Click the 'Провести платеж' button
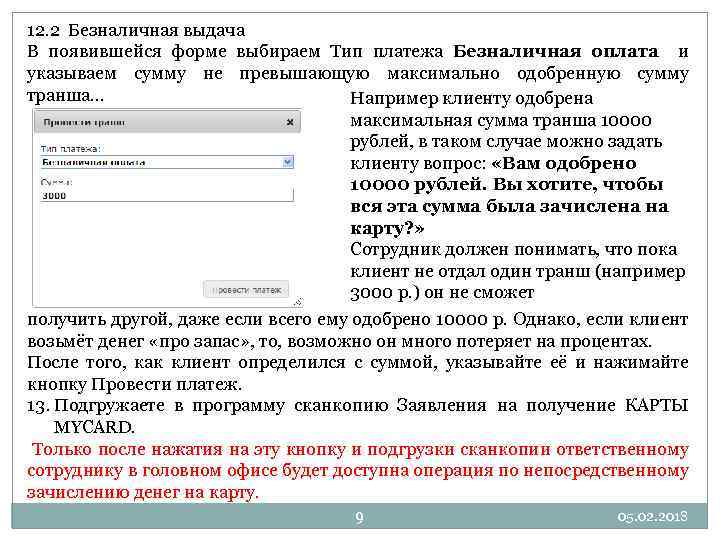 [246, 290]
